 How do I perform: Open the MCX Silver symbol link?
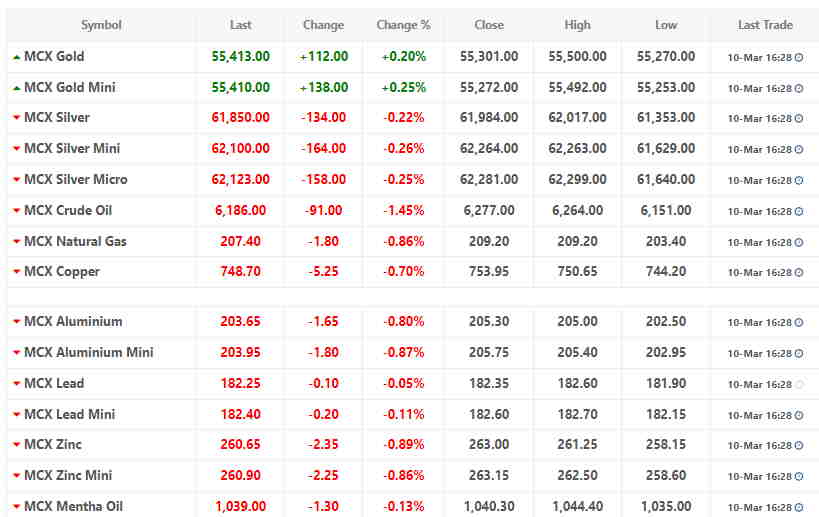coord(57,118)
